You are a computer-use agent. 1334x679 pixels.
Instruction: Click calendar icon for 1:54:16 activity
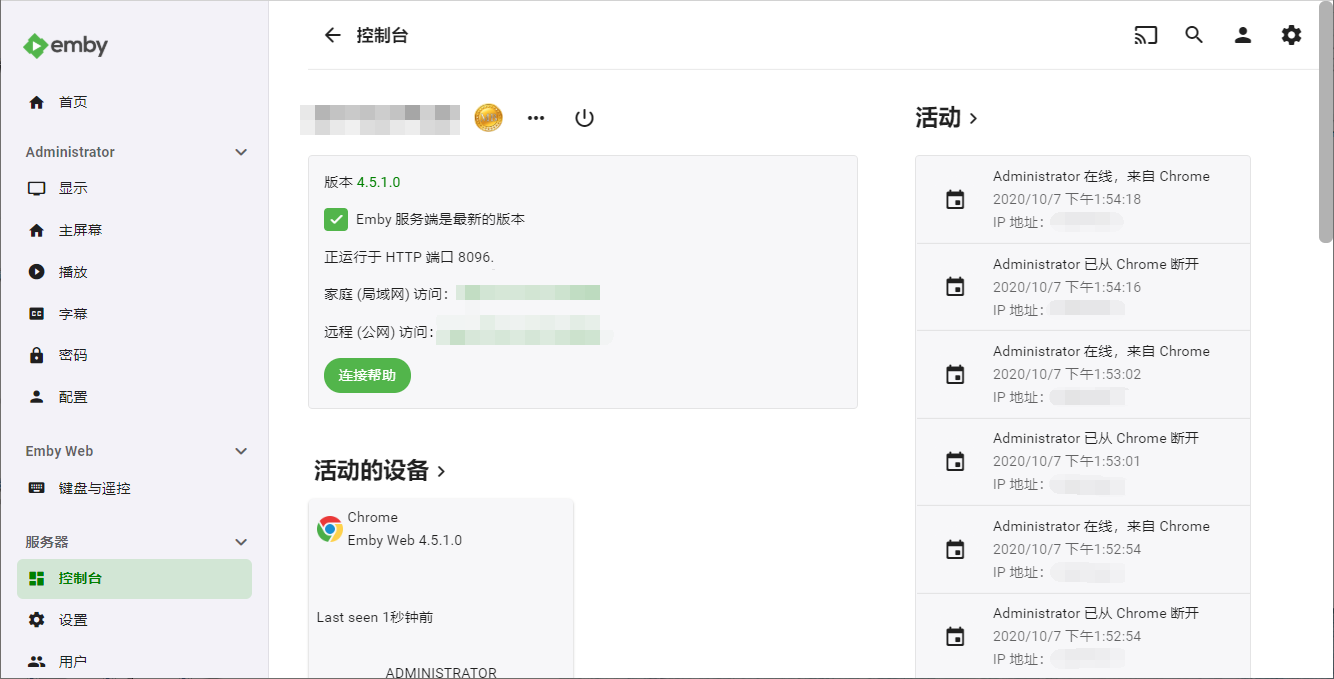[955, 287]
